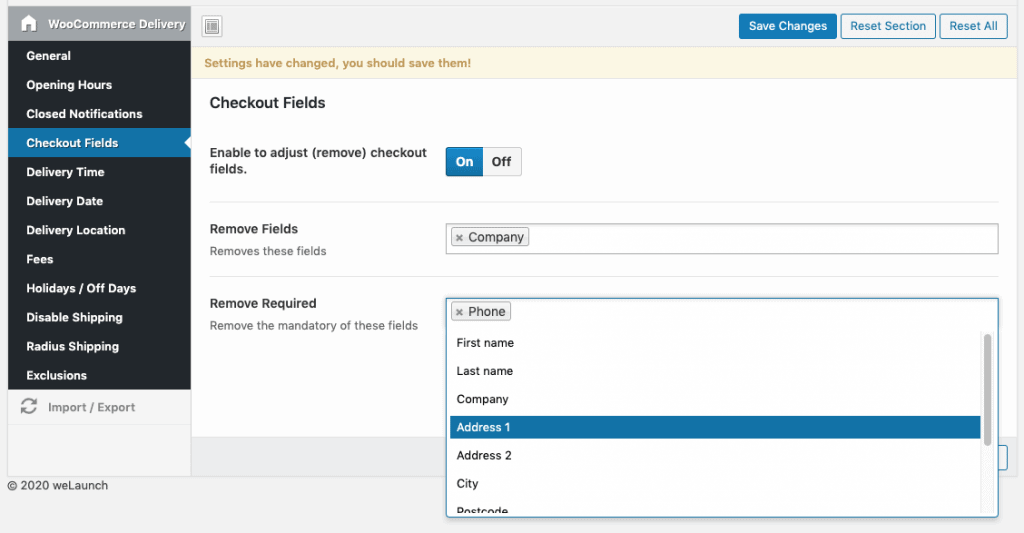The image size is (1024, 533).
Task: Switch the checkout fields toggle to Off
Action: tap(501, 162)
